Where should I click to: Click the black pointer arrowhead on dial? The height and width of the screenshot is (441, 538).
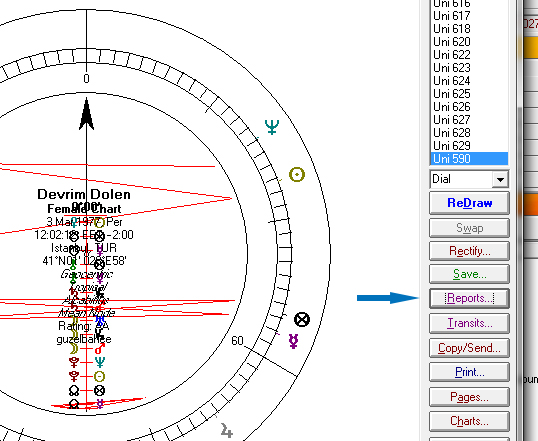(x=86, y=114)
